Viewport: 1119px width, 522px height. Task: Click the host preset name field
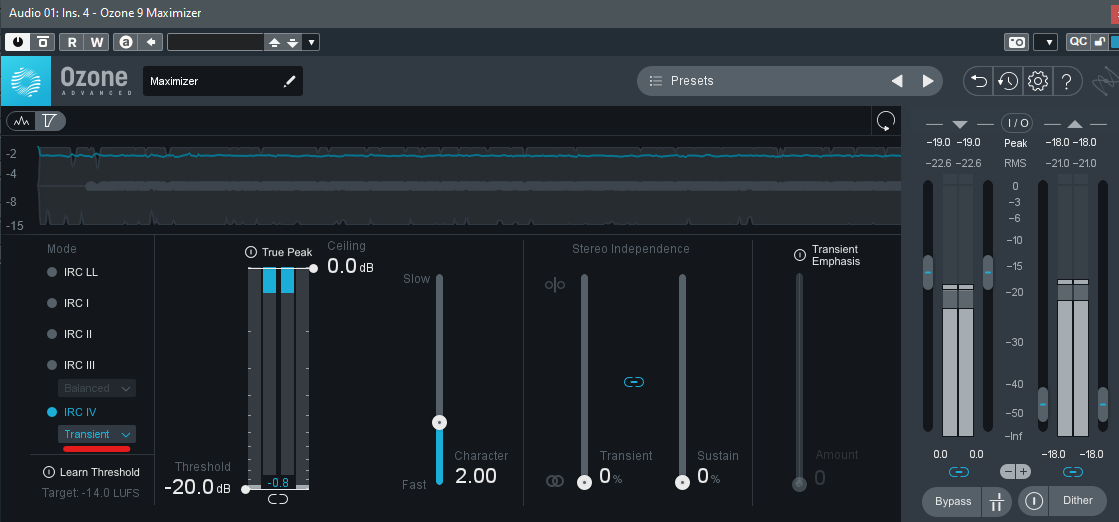tap(216, 42)
